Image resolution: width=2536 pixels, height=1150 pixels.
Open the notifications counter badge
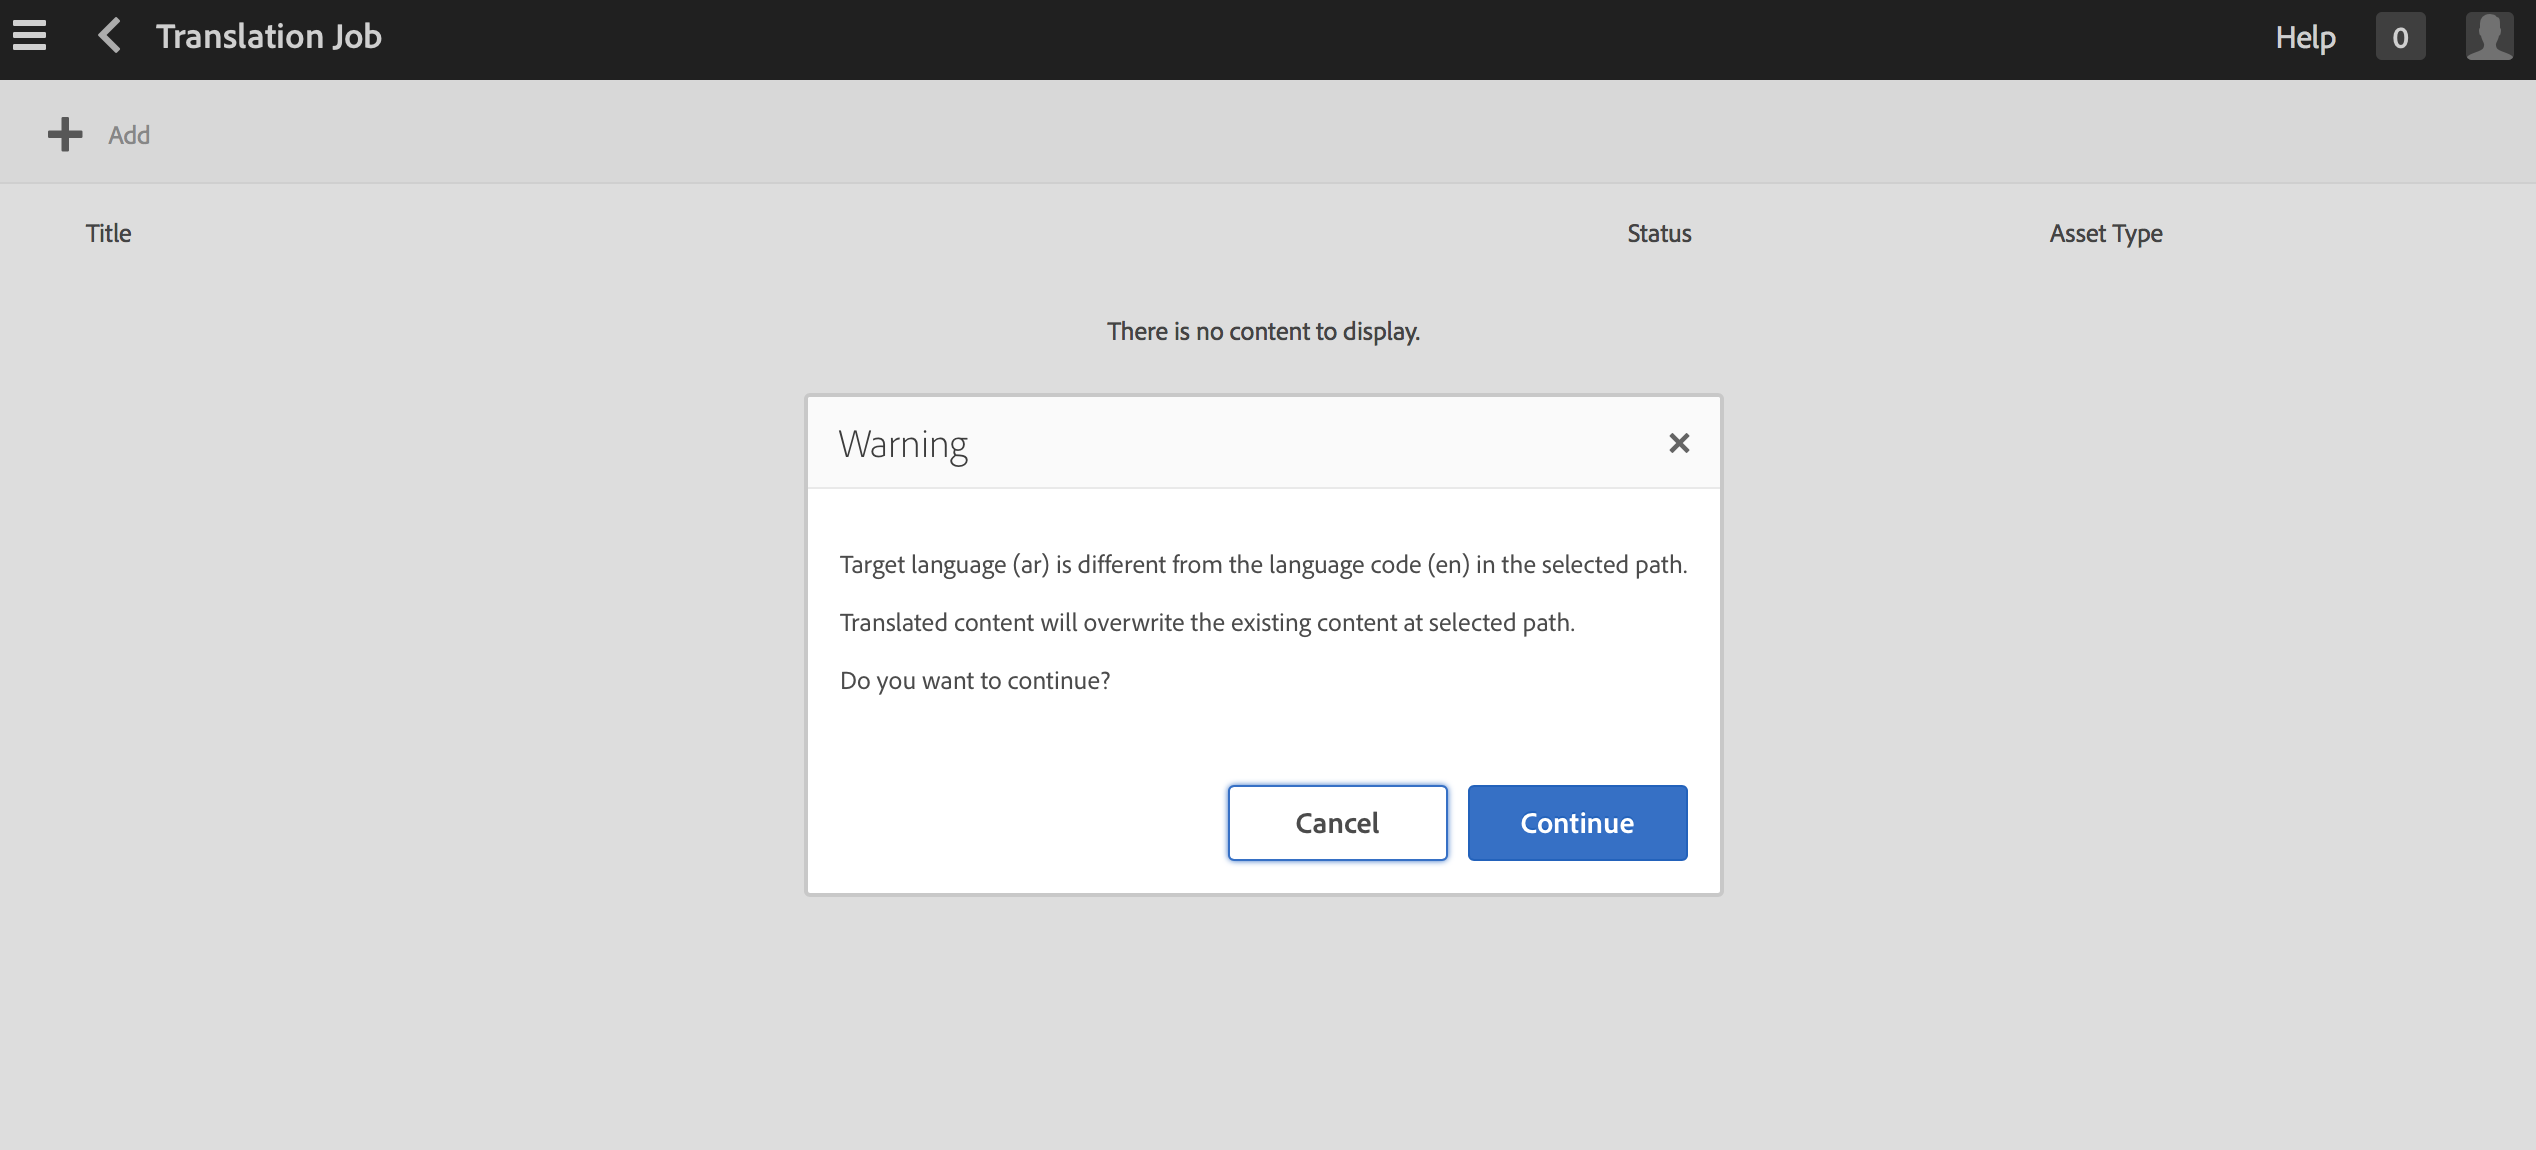pos(2400,38)
